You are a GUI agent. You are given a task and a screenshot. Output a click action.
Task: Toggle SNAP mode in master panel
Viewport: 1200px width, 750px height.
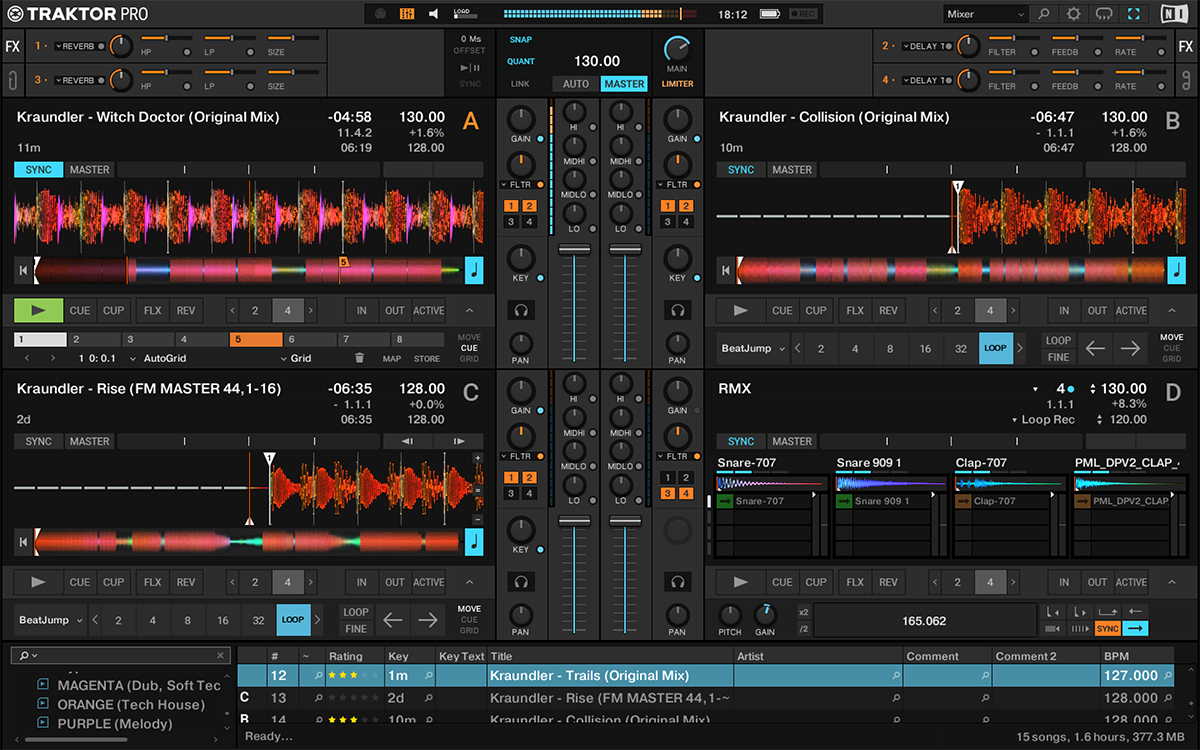[520, 40]
